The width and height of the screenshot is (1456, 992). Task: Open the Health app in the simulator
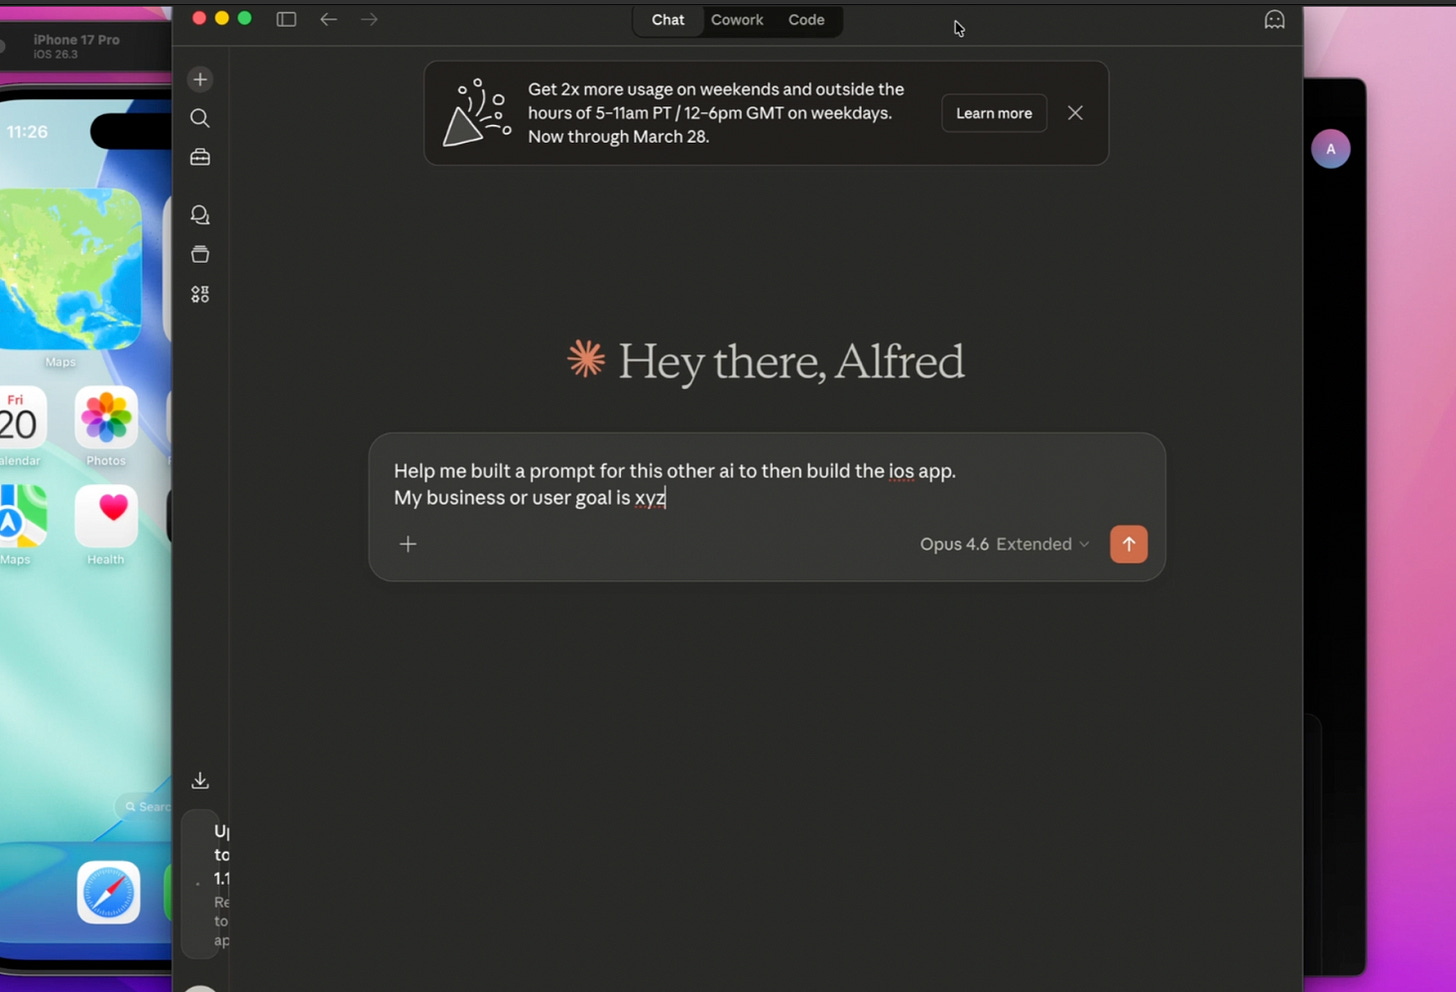point(106,516)
